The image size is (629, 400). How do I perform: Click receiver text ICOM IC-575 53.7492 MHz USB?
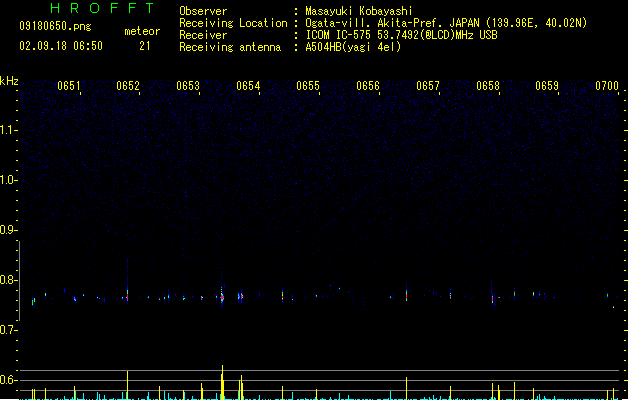point(401,35)
